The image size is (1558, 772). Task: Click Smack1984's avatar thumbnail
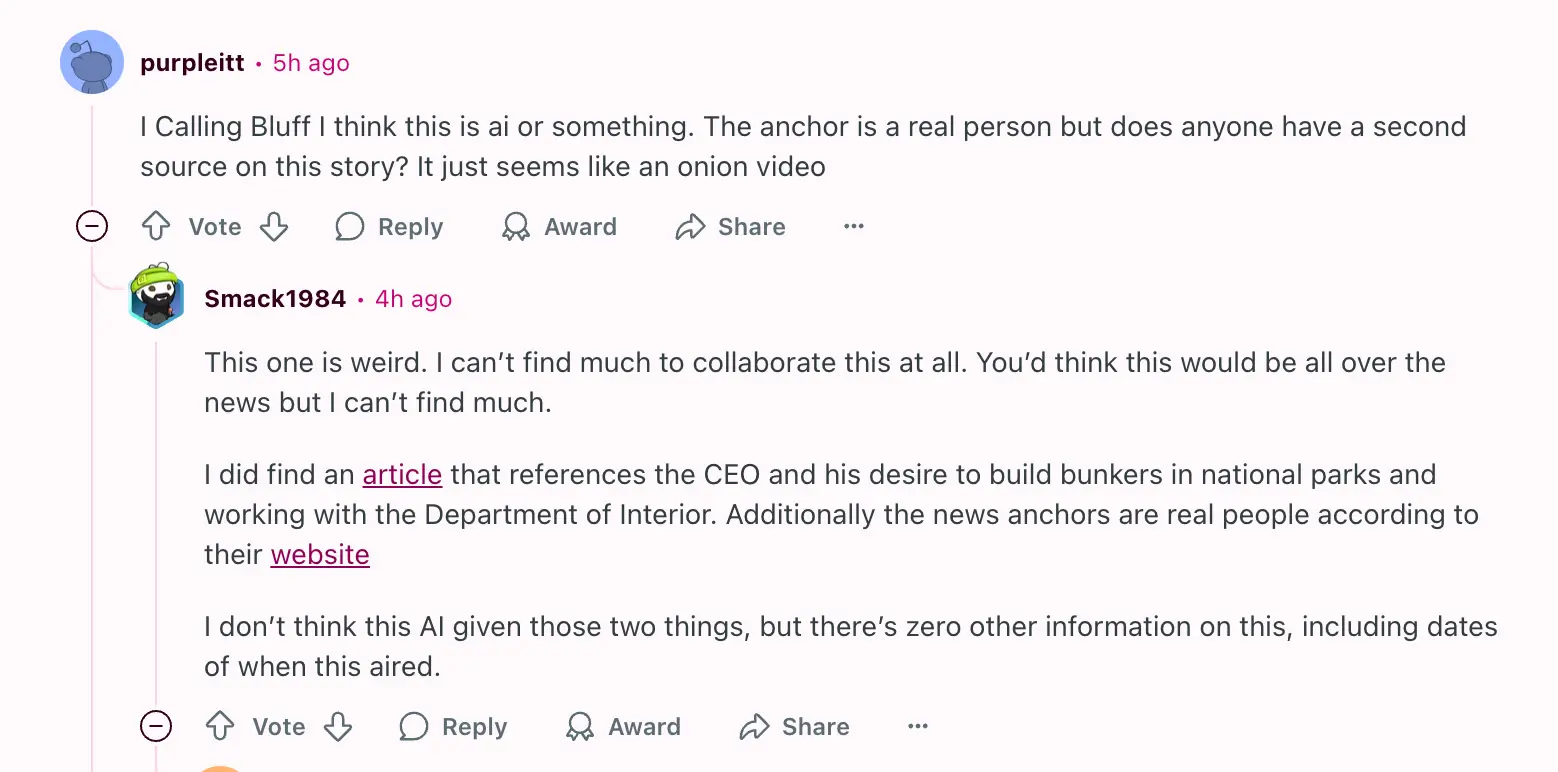[x=156, y=298]
